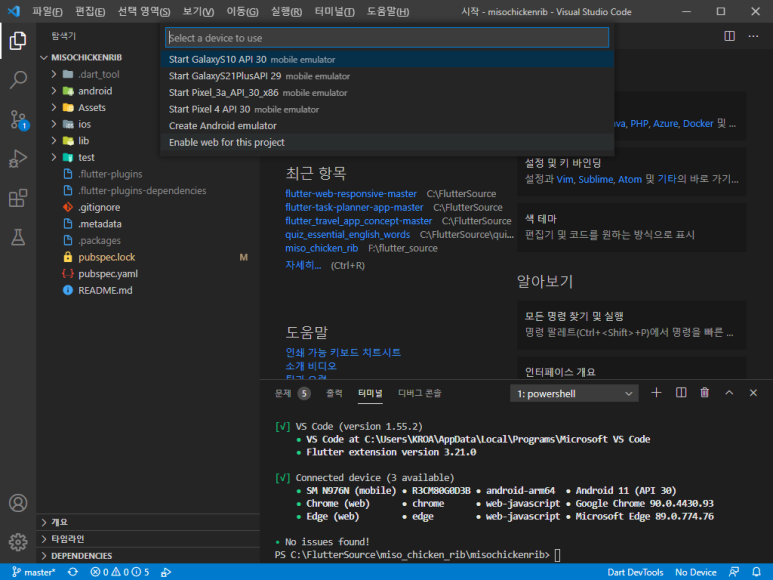Click the master branch indicator in status bar
773x580 pixels.
pos(33,572)
